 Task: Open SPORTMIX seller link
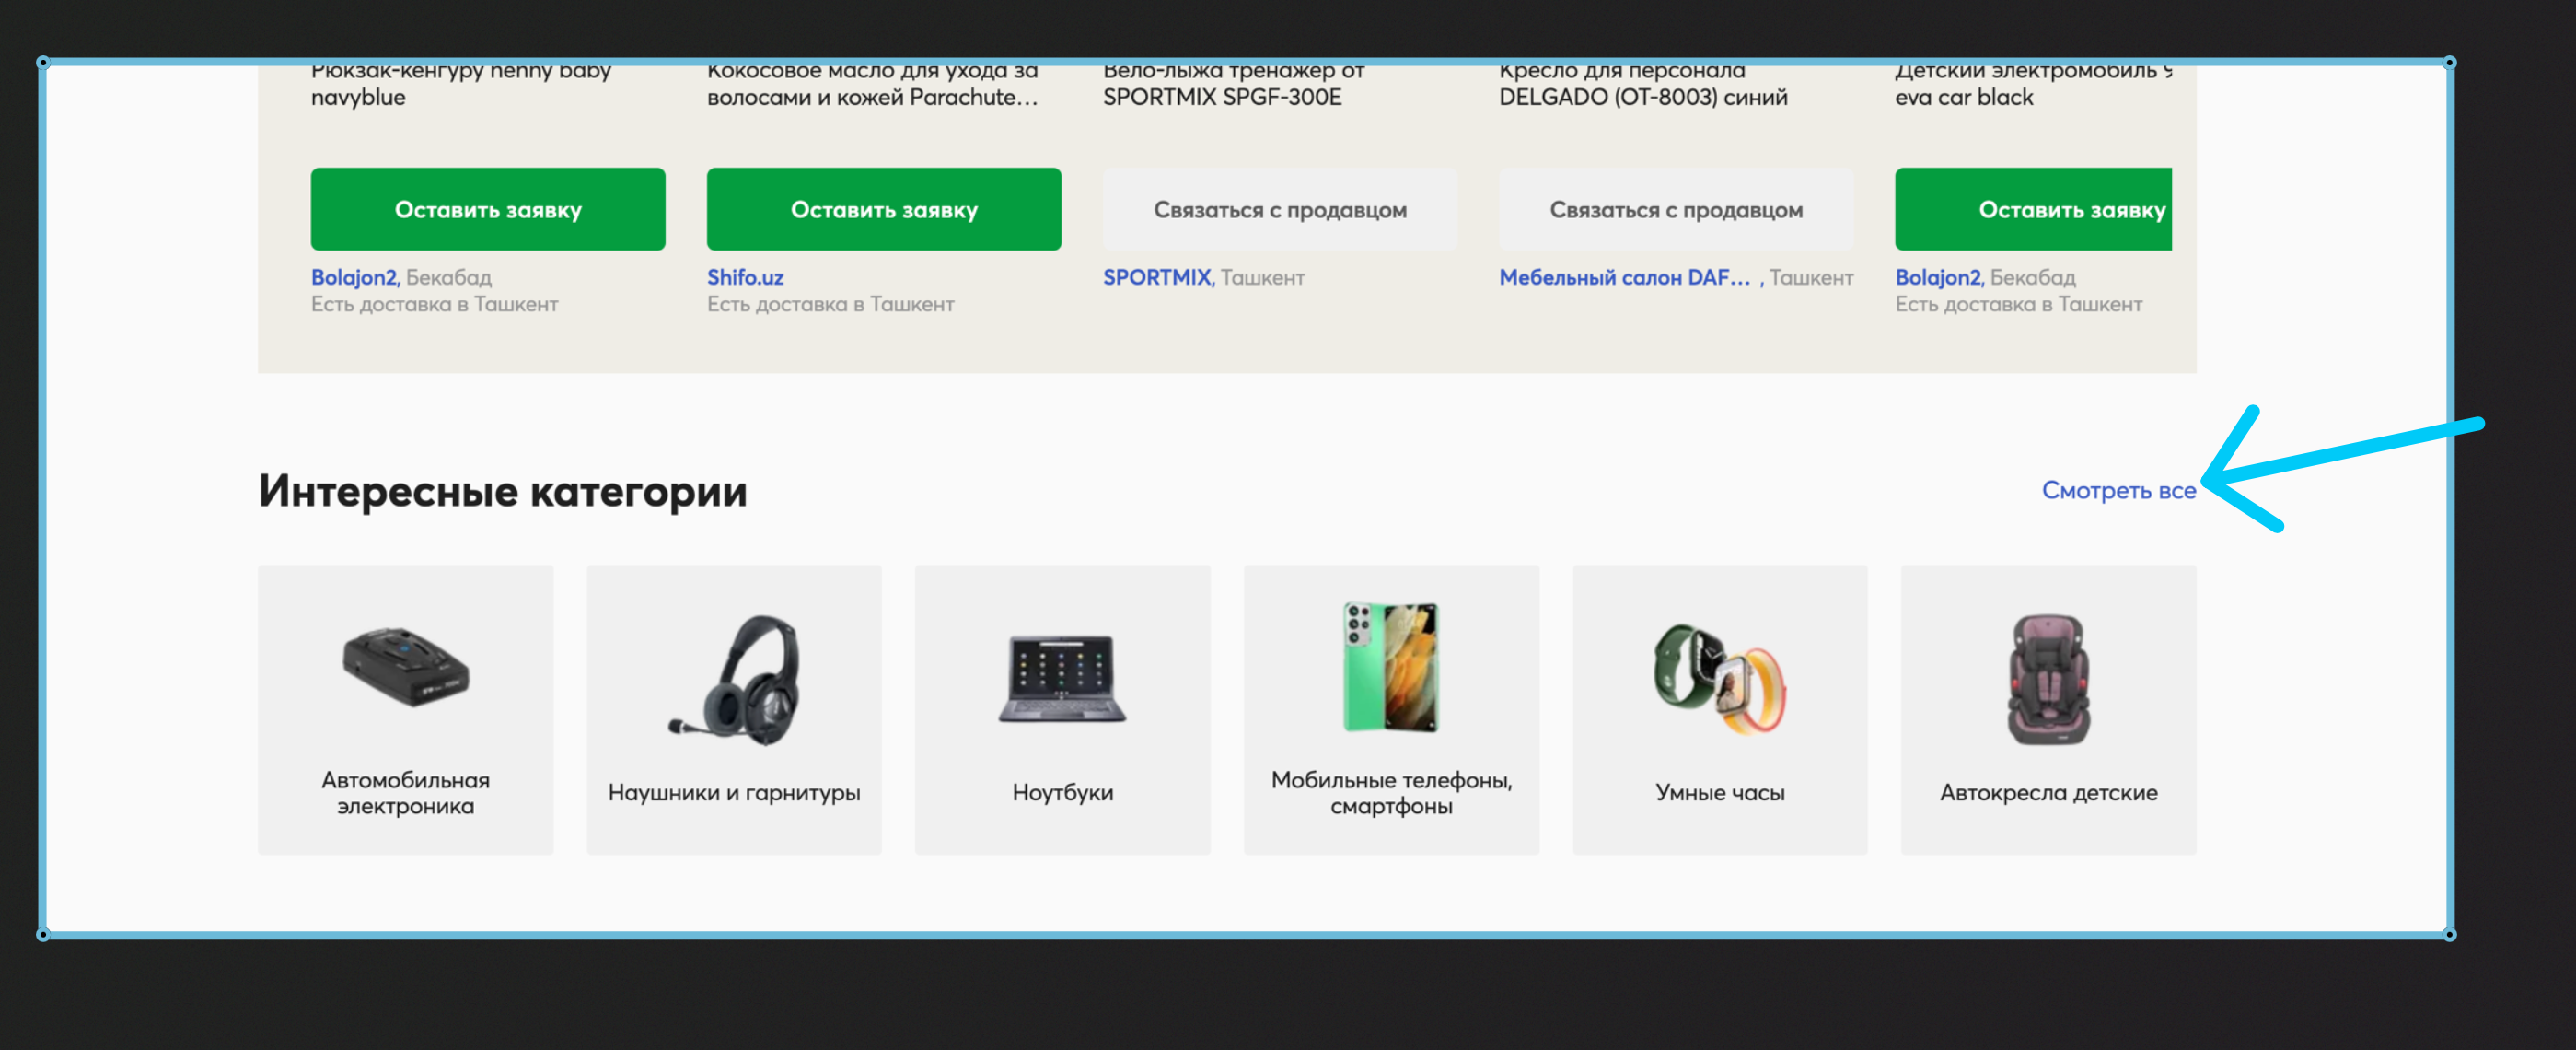pos(1157,278)
